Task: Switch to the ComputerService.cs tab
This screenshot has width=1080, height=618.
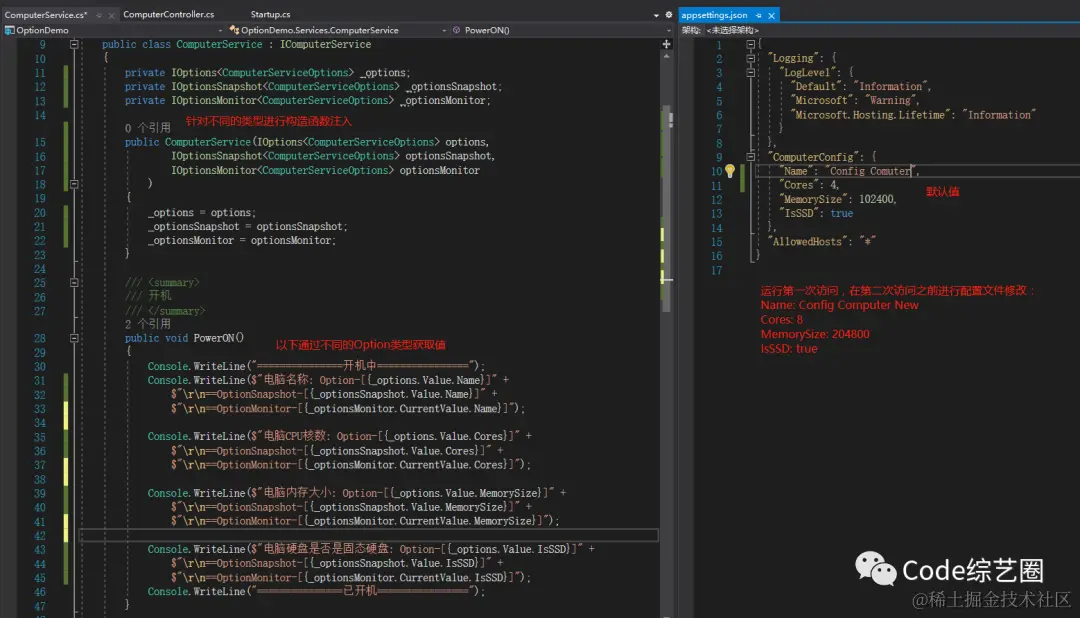Action: (x=46, y=14)
